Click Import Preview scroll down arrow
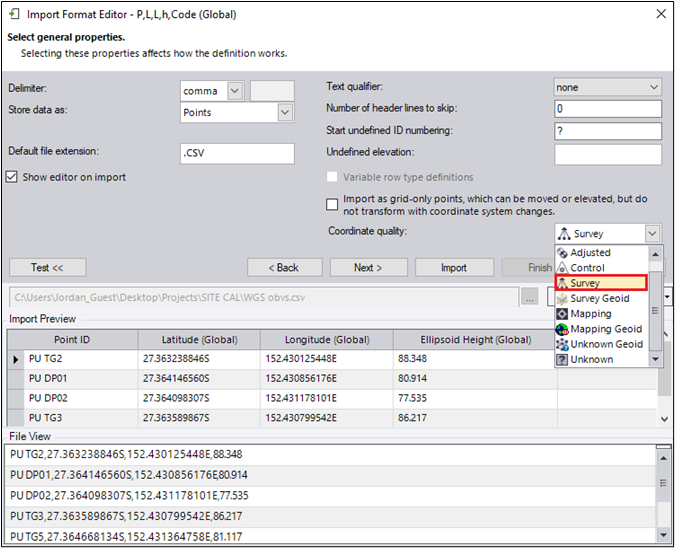This screenshot has height=548, width=675. 664,419
